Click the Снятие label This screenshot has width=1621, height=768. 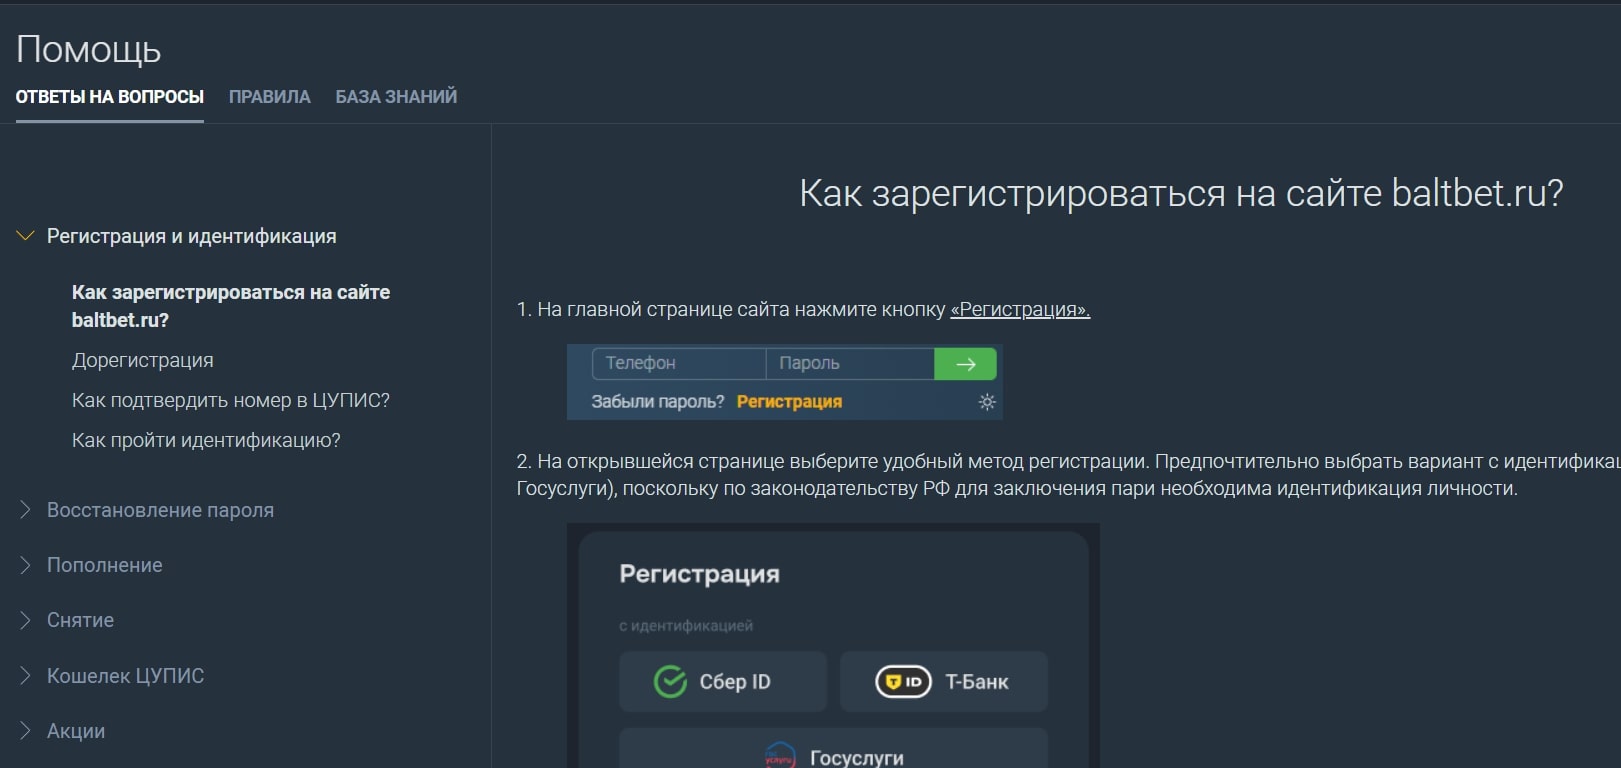pos(80,620)
